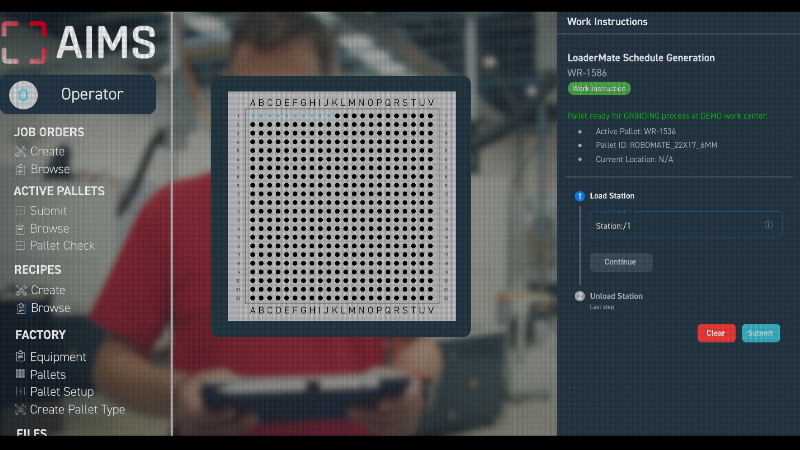Click Browse icon under Recipes
Viewport: 800px width, 450px height.
(x=21, y=308)
